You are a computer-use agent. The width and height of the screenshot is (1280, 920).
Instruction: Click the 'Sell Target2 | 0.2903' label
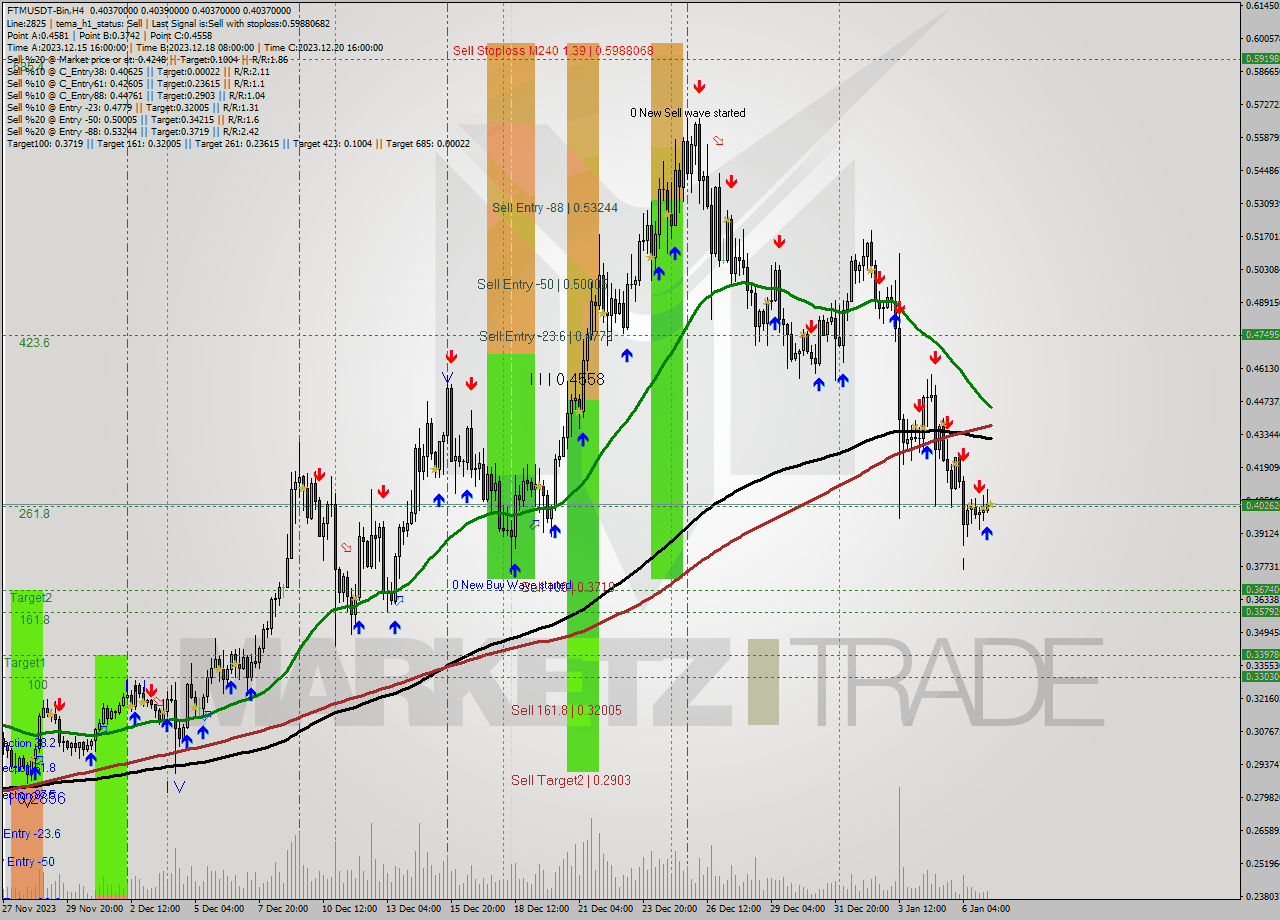pyautogui.click(x=571, y=779)
